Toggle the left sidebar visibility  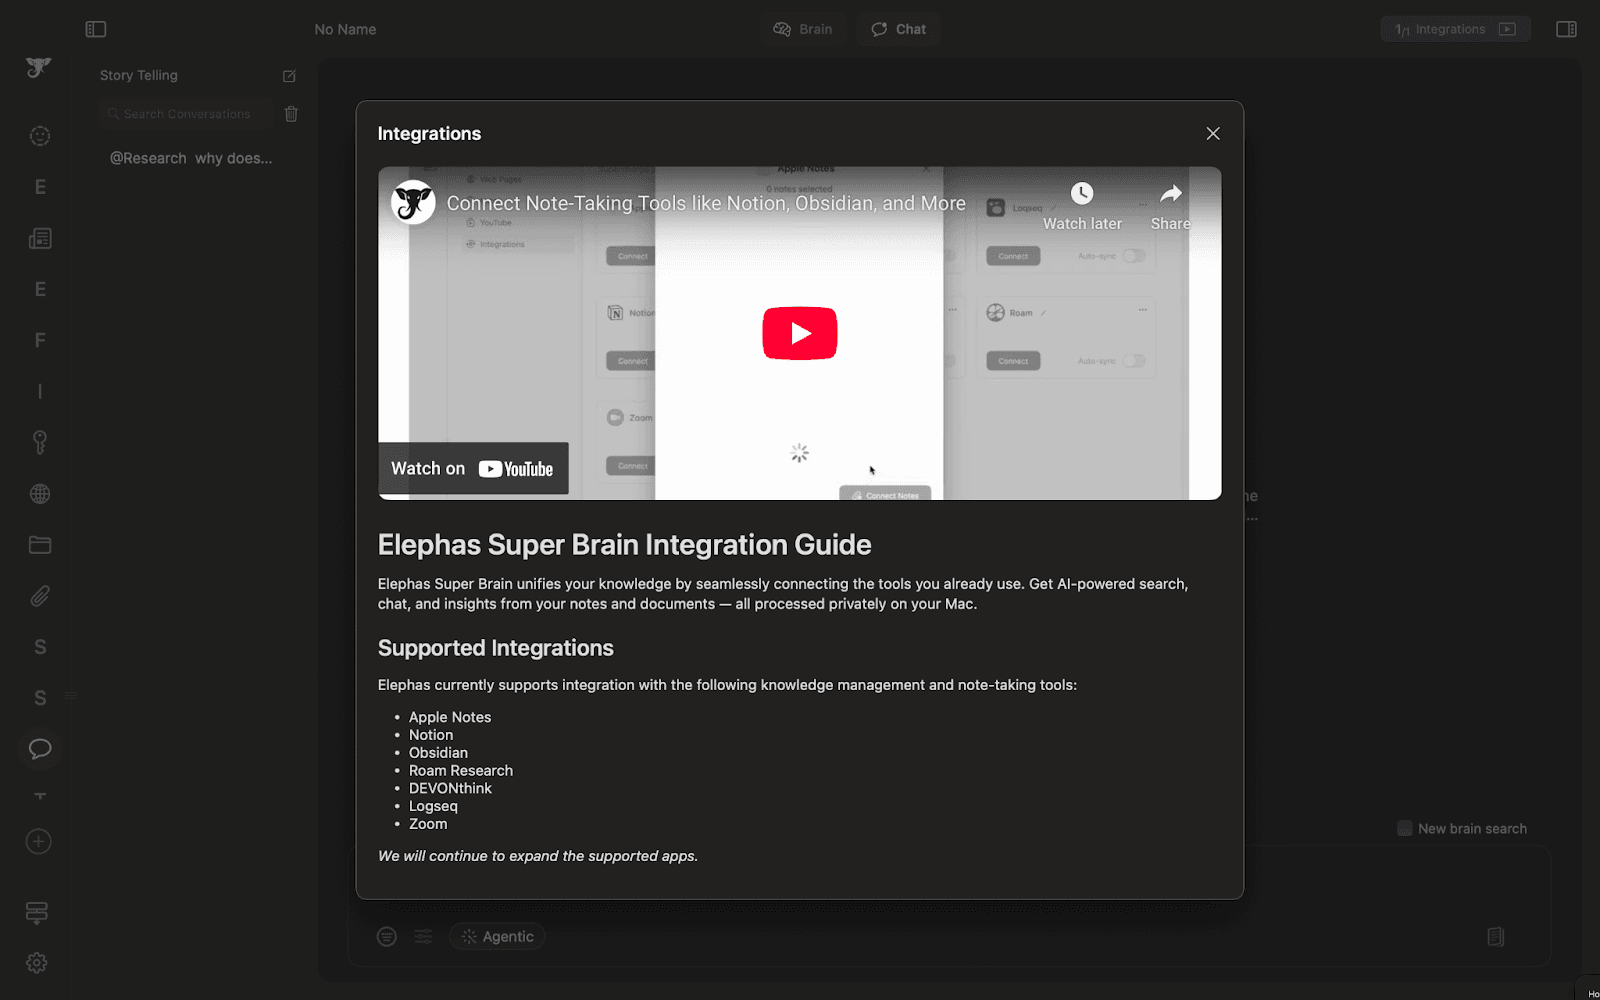(x=96, y=29)
